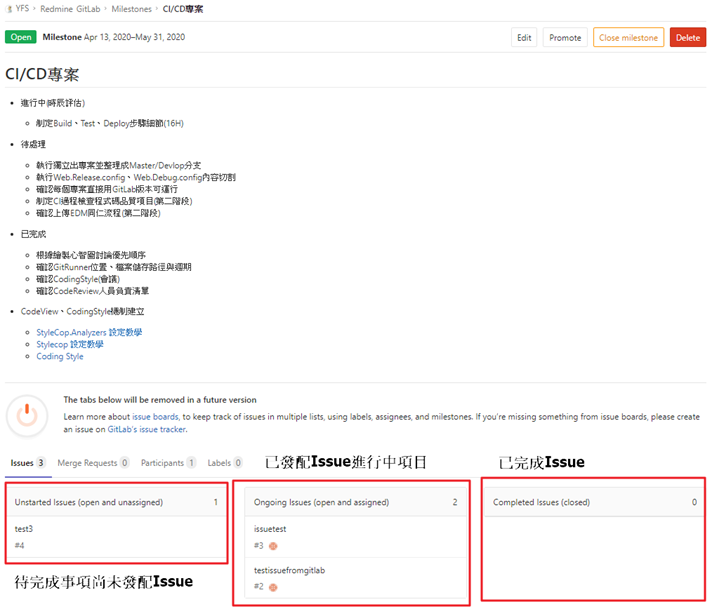Click the circular power illustration icon
This screenshot has width=712, height=609.
pyautogui.click(x=27, y=414)
